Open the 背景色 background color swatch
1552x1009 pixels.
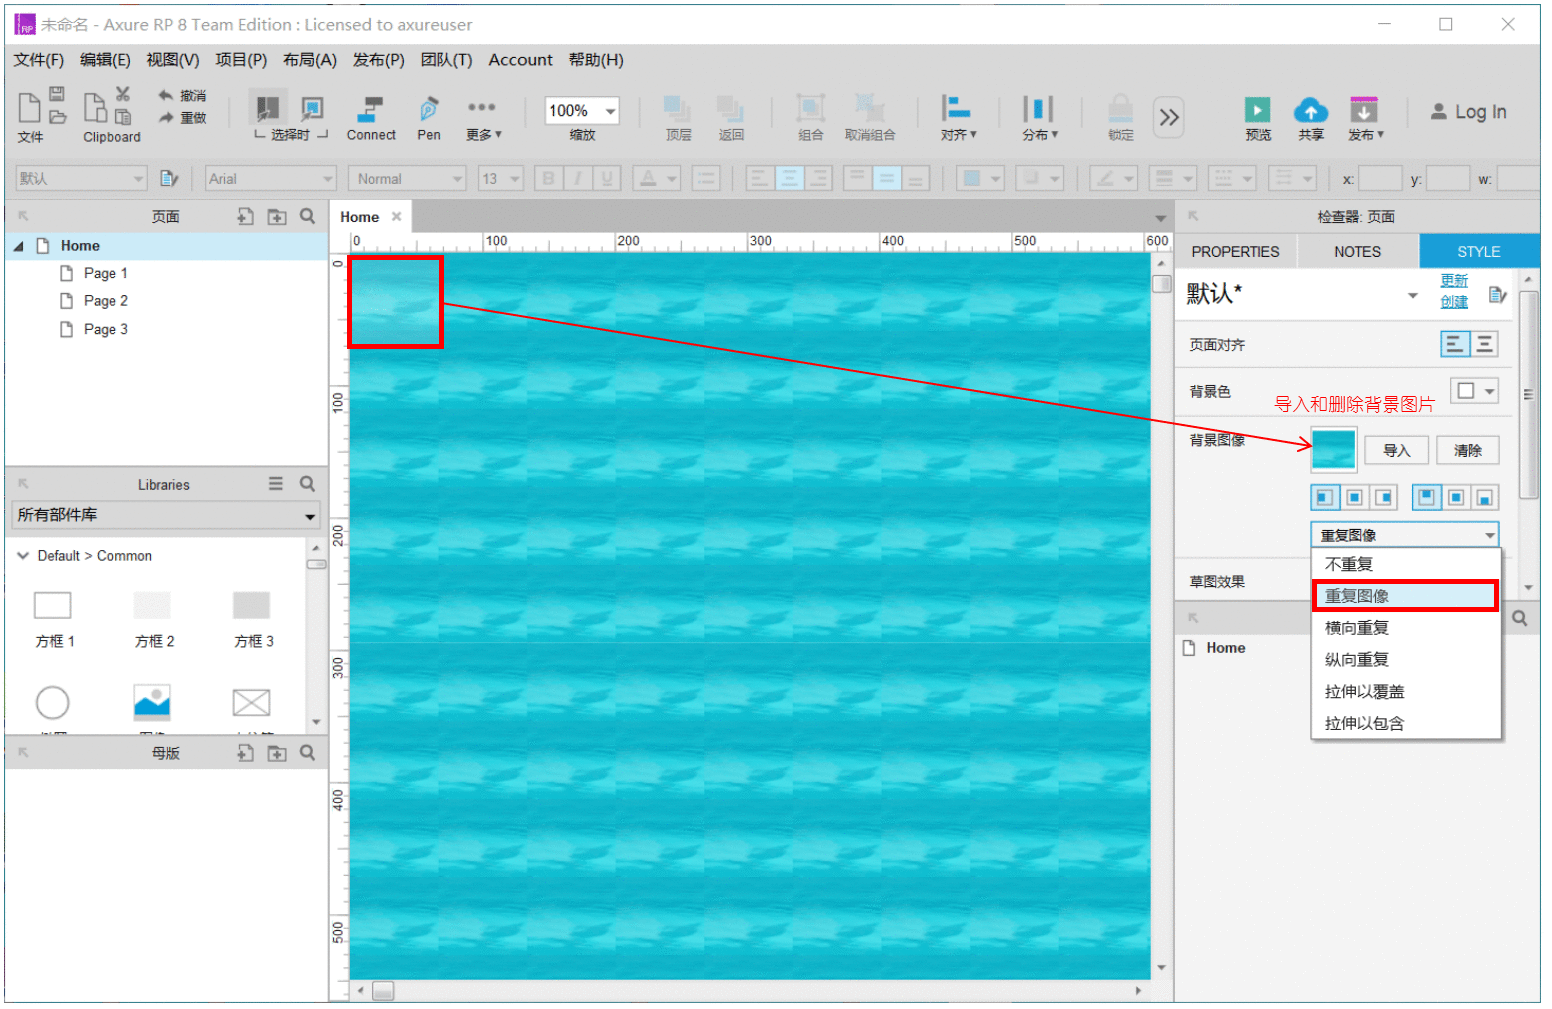pos(1475,391)
